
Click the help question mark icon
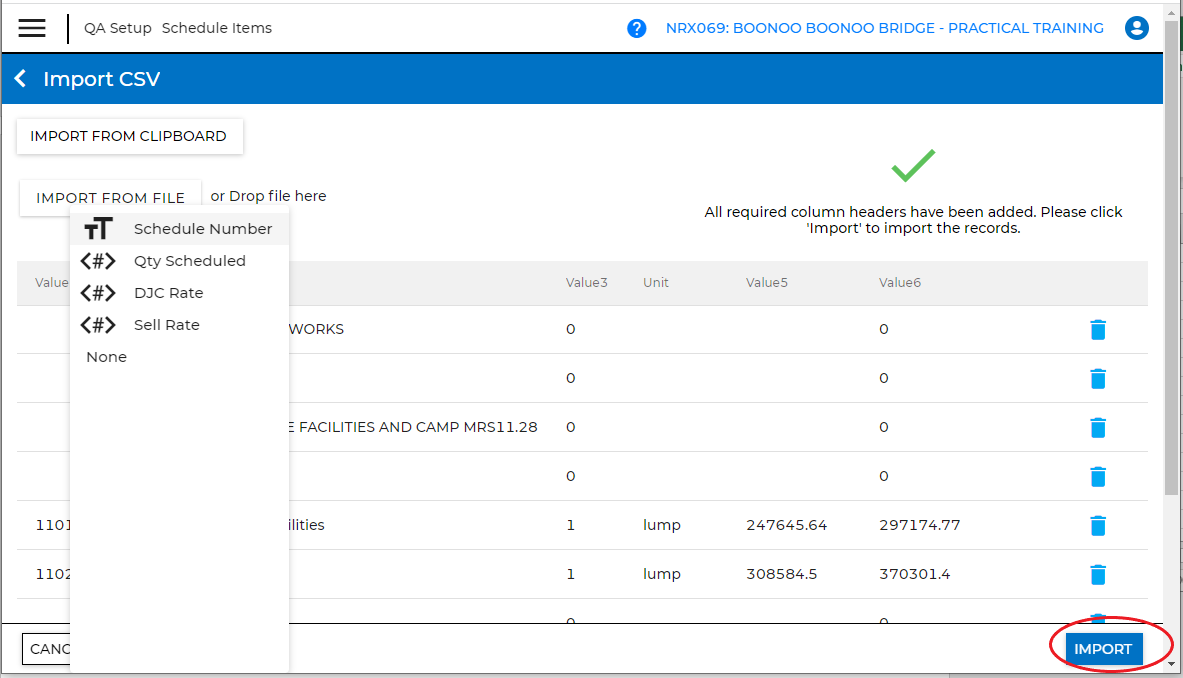[637, 28]
